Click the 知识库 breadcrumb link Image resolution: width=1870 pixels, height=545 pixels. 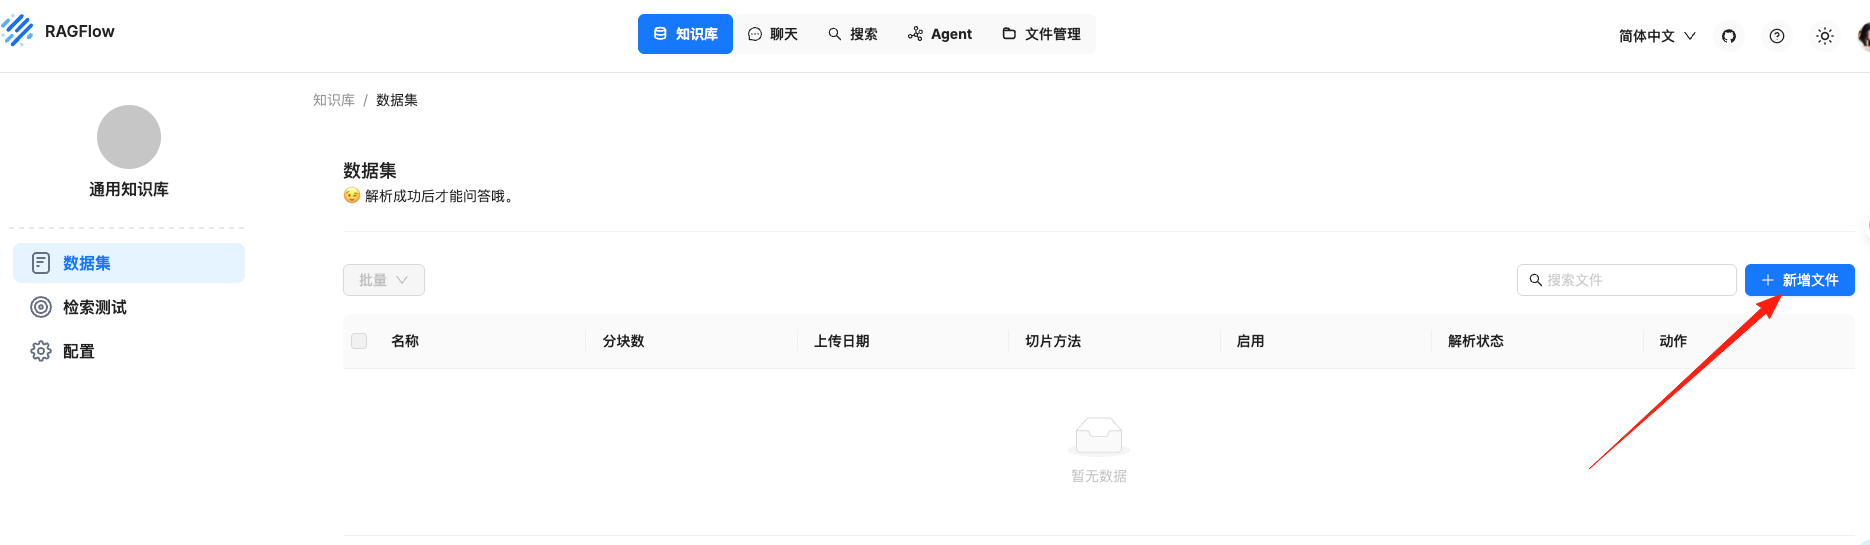coord(333,100)
